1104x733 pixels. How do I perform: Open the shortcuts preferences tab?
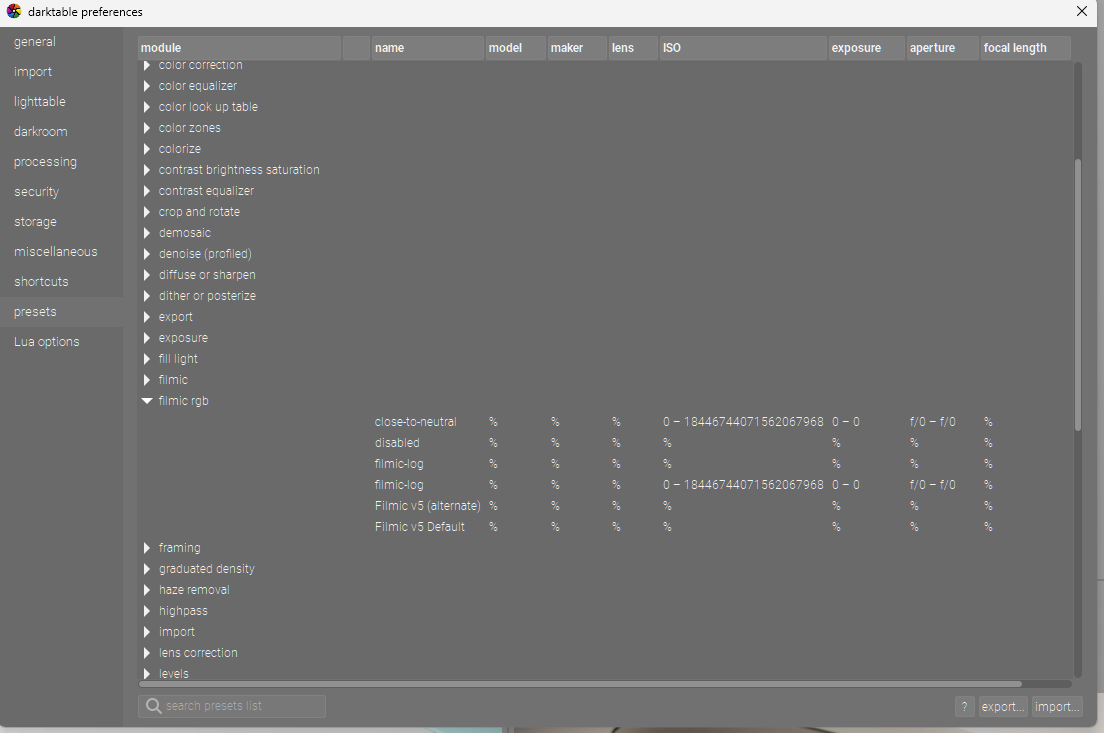pos(41,282)
